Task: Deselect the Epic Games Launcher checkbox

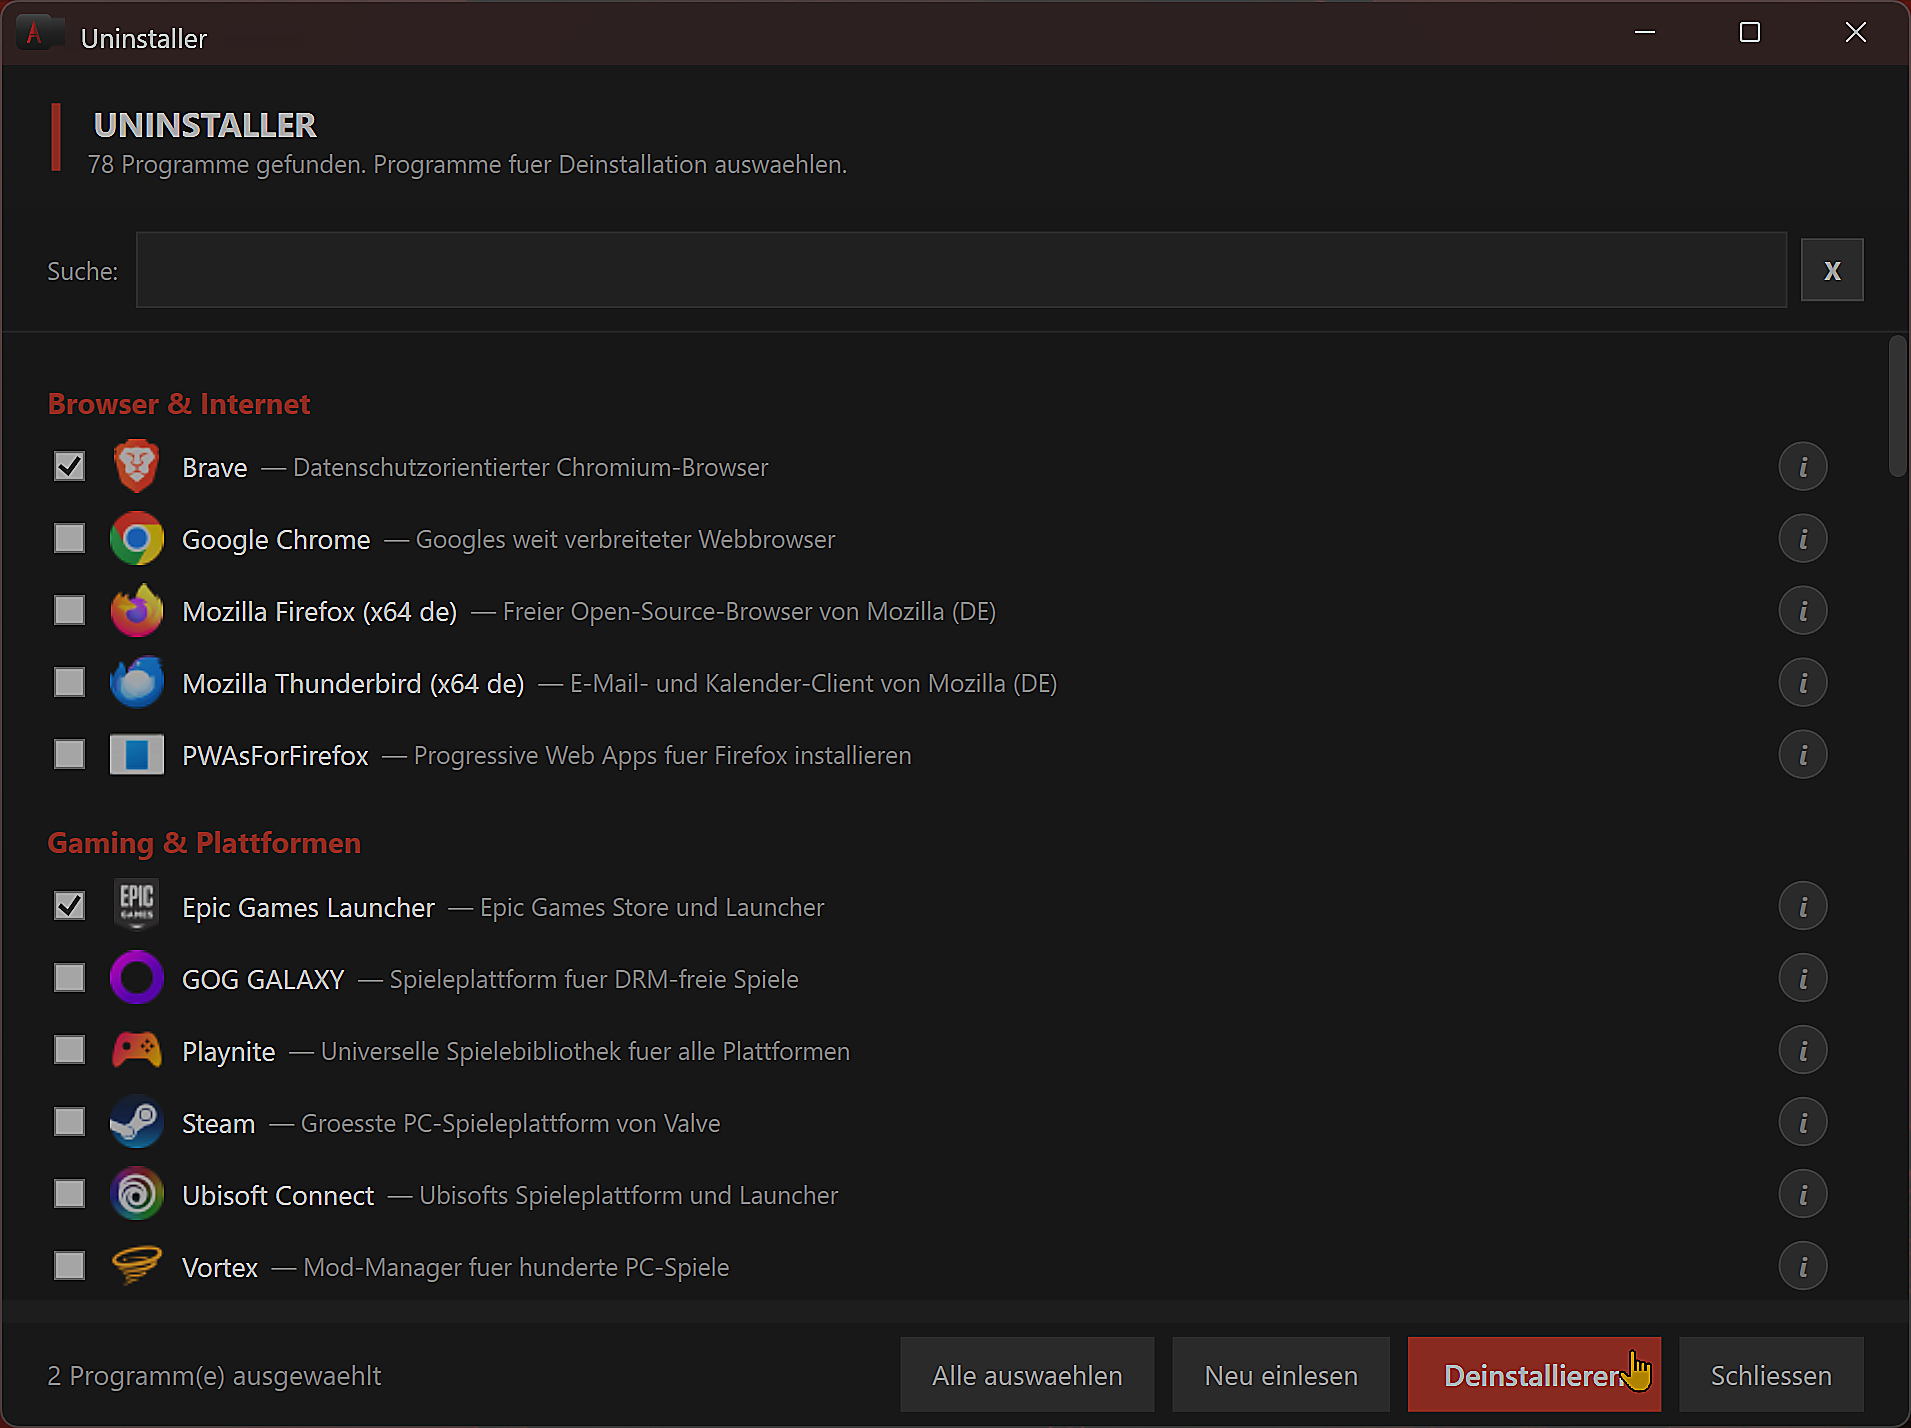Action: [69, 906]
